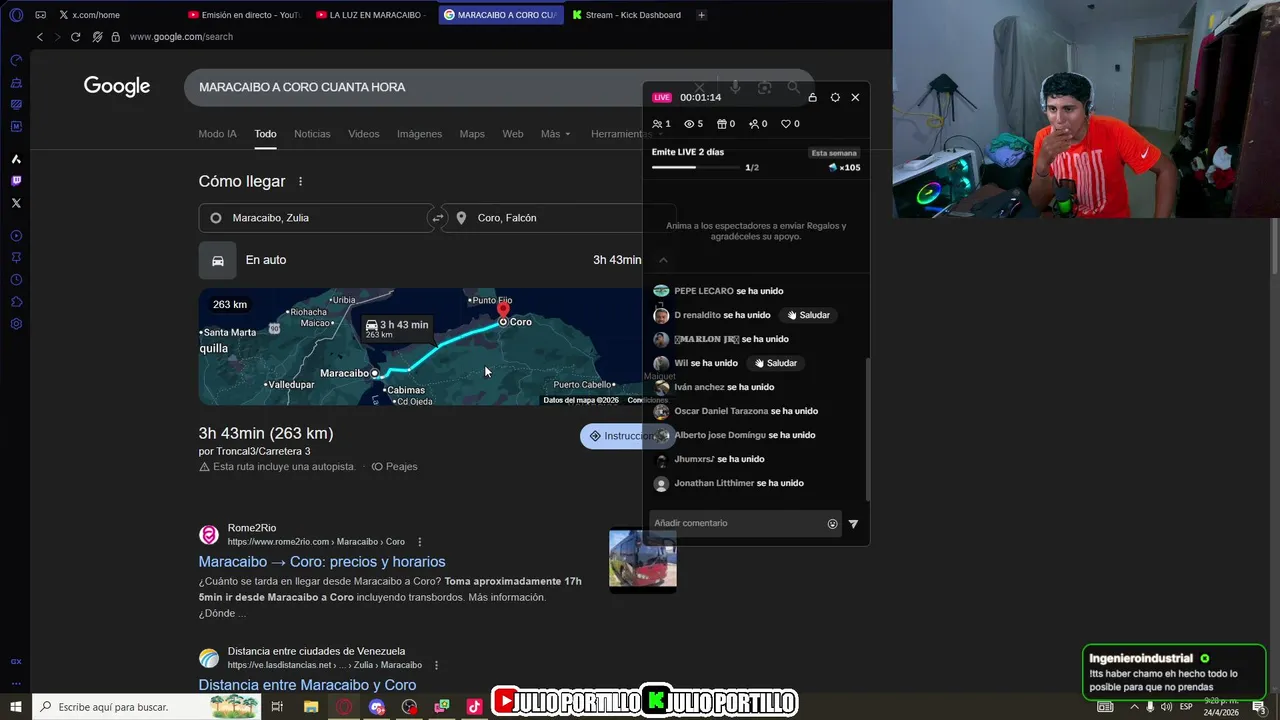1280x720 pixels.
Task: Swap origin and destination arrows
Action: pyautogui.click(x=437, y=218)
